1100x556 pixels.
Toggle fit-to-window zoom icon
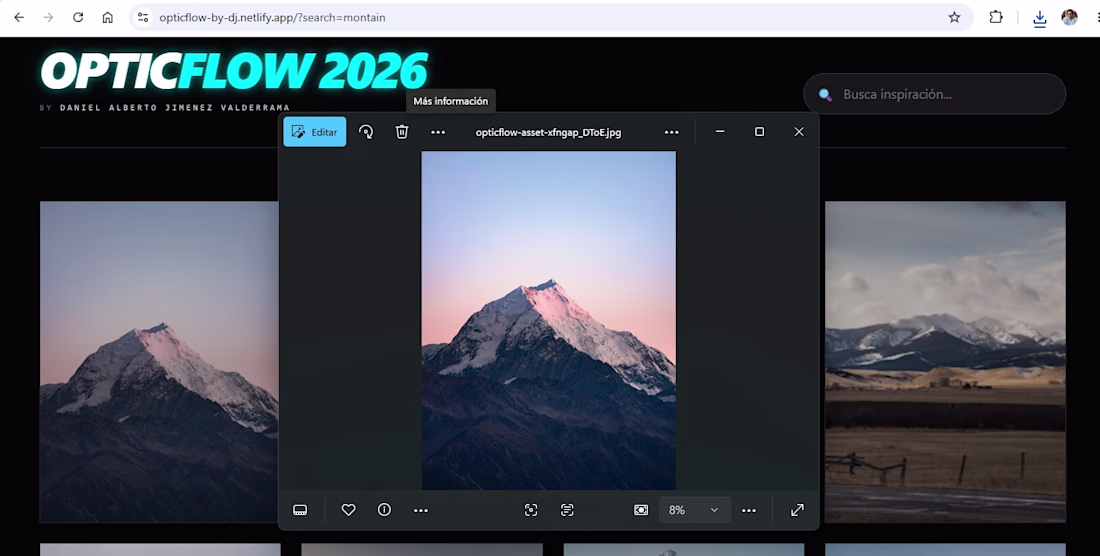click(641, 510)
